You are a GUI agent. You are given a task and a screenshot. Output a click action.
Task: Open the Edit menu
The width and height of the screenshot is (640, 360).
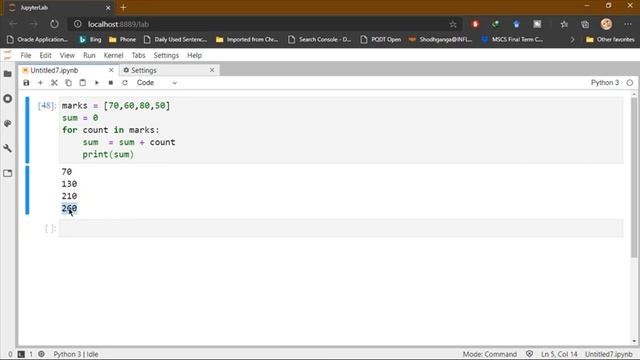tap(45, 55)
